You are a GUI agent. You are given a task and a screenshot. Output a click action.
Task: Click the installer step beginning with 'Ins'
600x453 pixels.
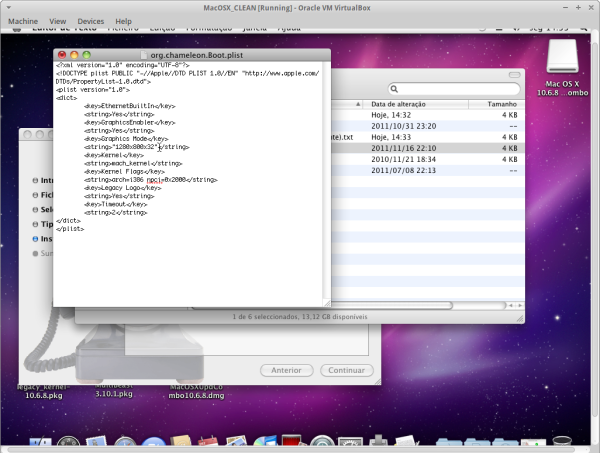(x=42, y=239)
